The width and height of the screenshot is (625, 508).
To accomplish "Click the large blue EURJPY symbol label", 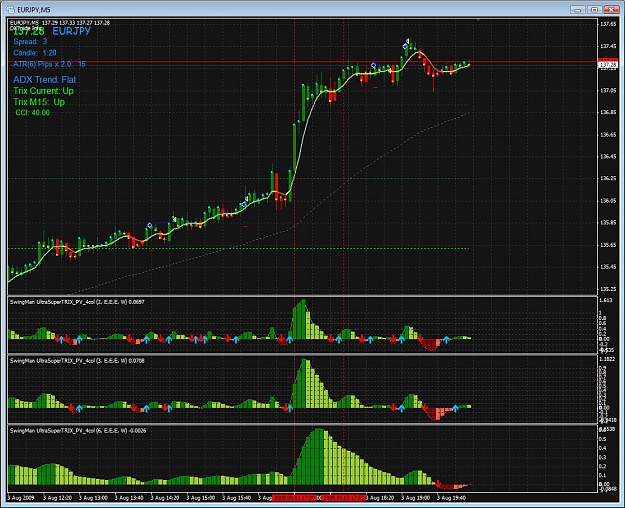I will 72,32.
